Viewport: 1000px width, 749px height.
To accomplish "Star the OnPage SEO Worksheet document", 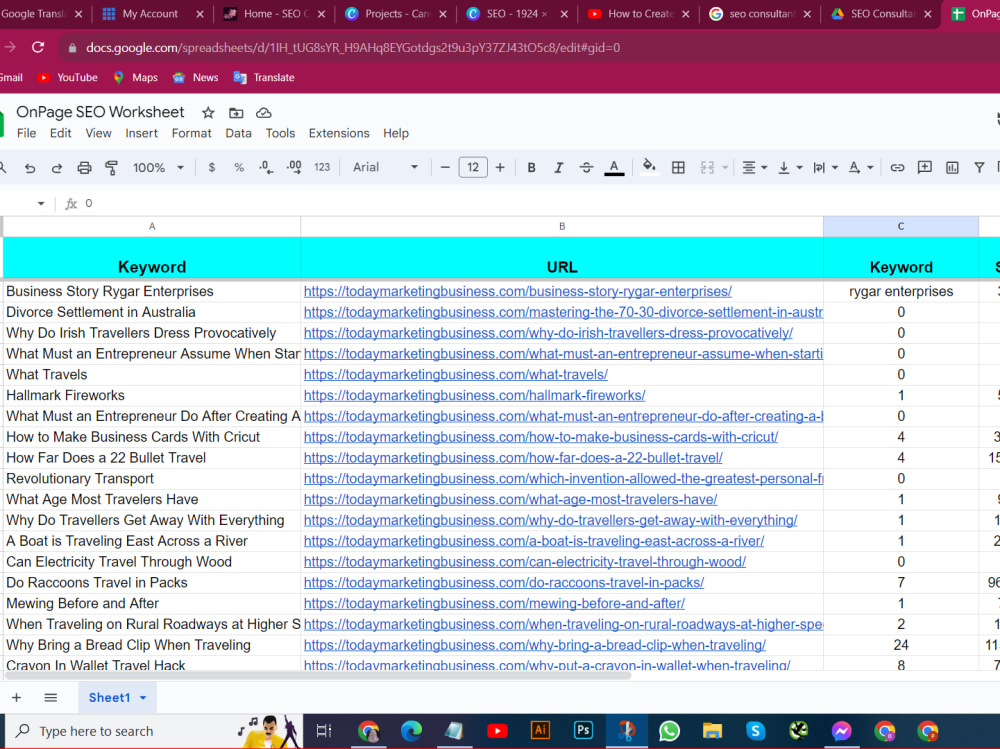I will coord(208,113).
